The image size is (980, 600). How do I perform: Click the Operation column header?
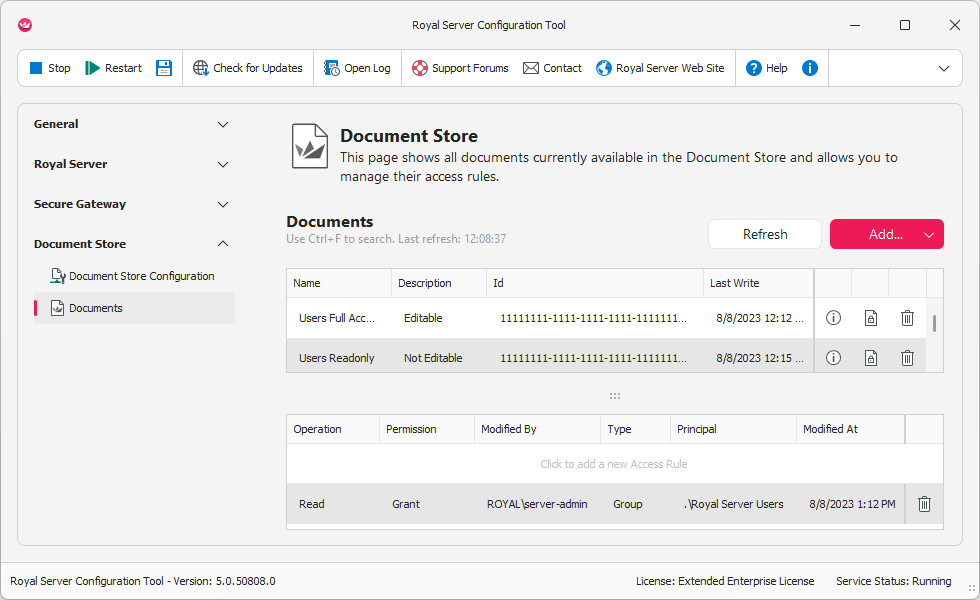click(333, 429)
